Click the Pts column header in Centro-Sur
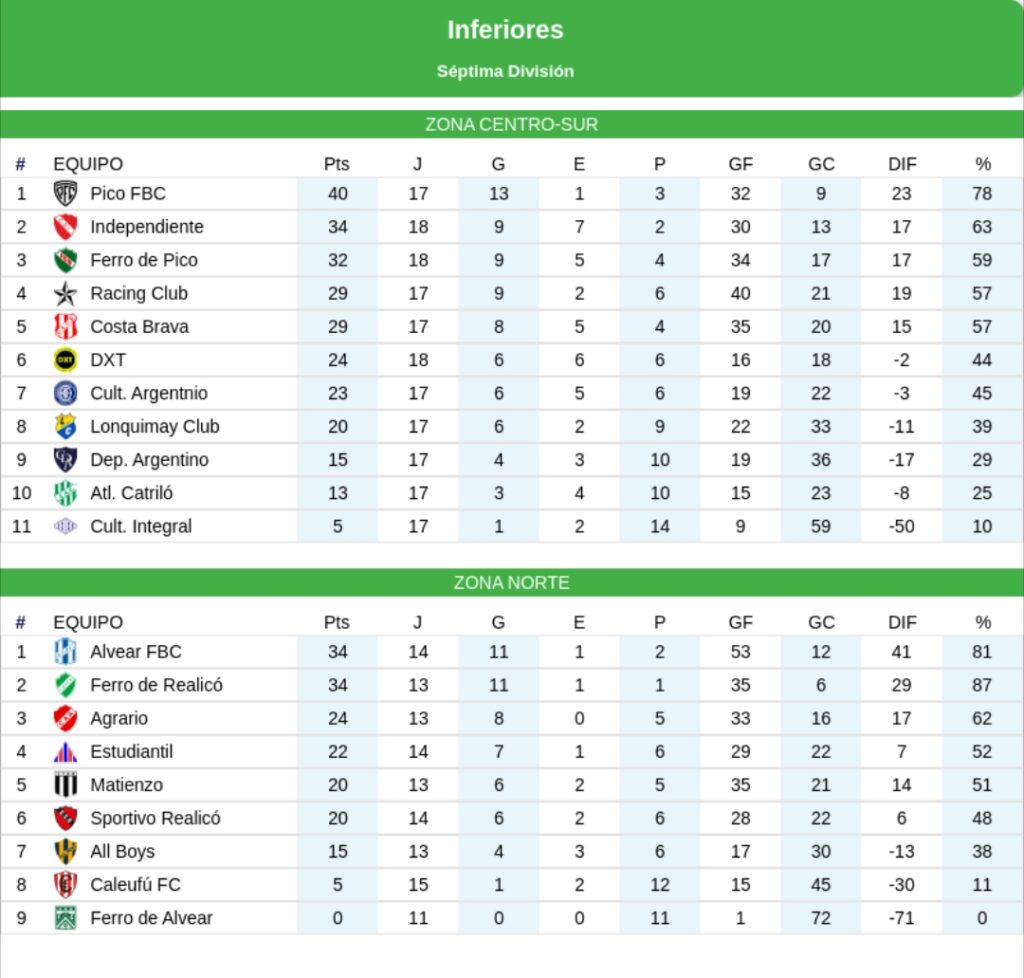The image size is (1024, 978). [337, 164]
